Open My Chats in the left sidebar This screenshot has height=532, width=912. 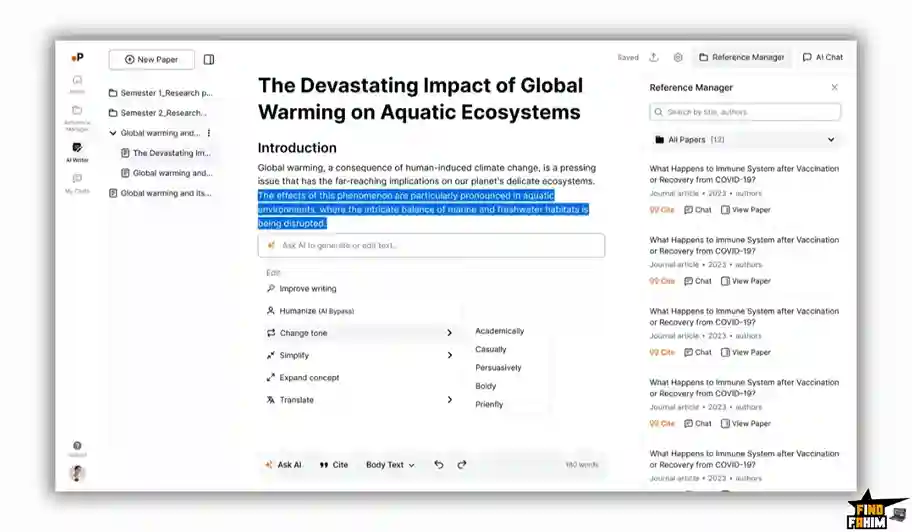click(77, 183)
